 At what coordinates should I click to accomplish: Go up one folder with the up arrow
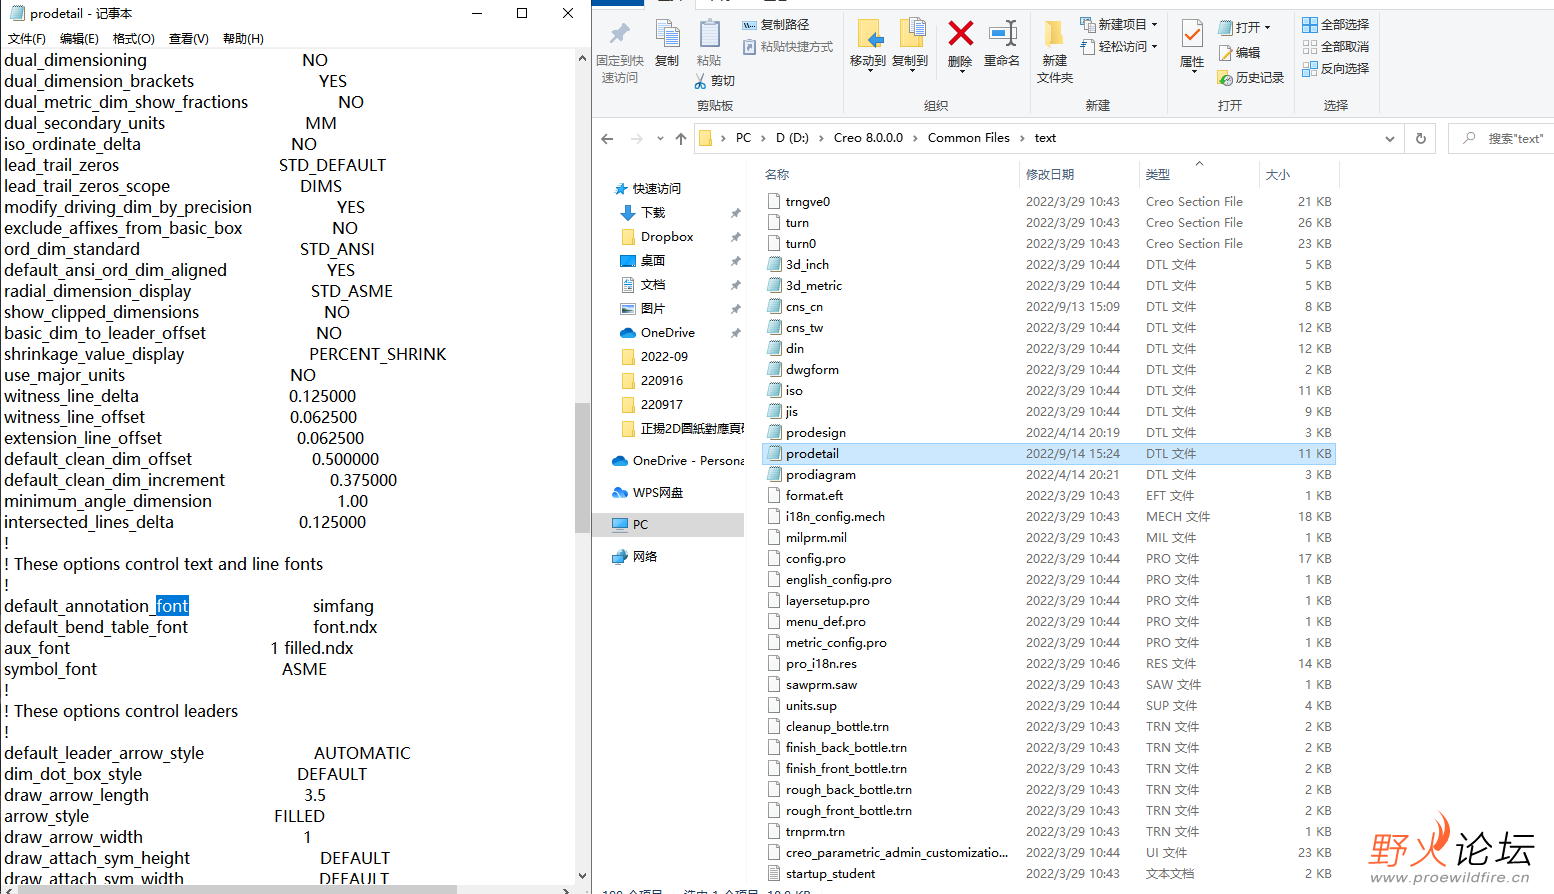[x=681, y=138]
